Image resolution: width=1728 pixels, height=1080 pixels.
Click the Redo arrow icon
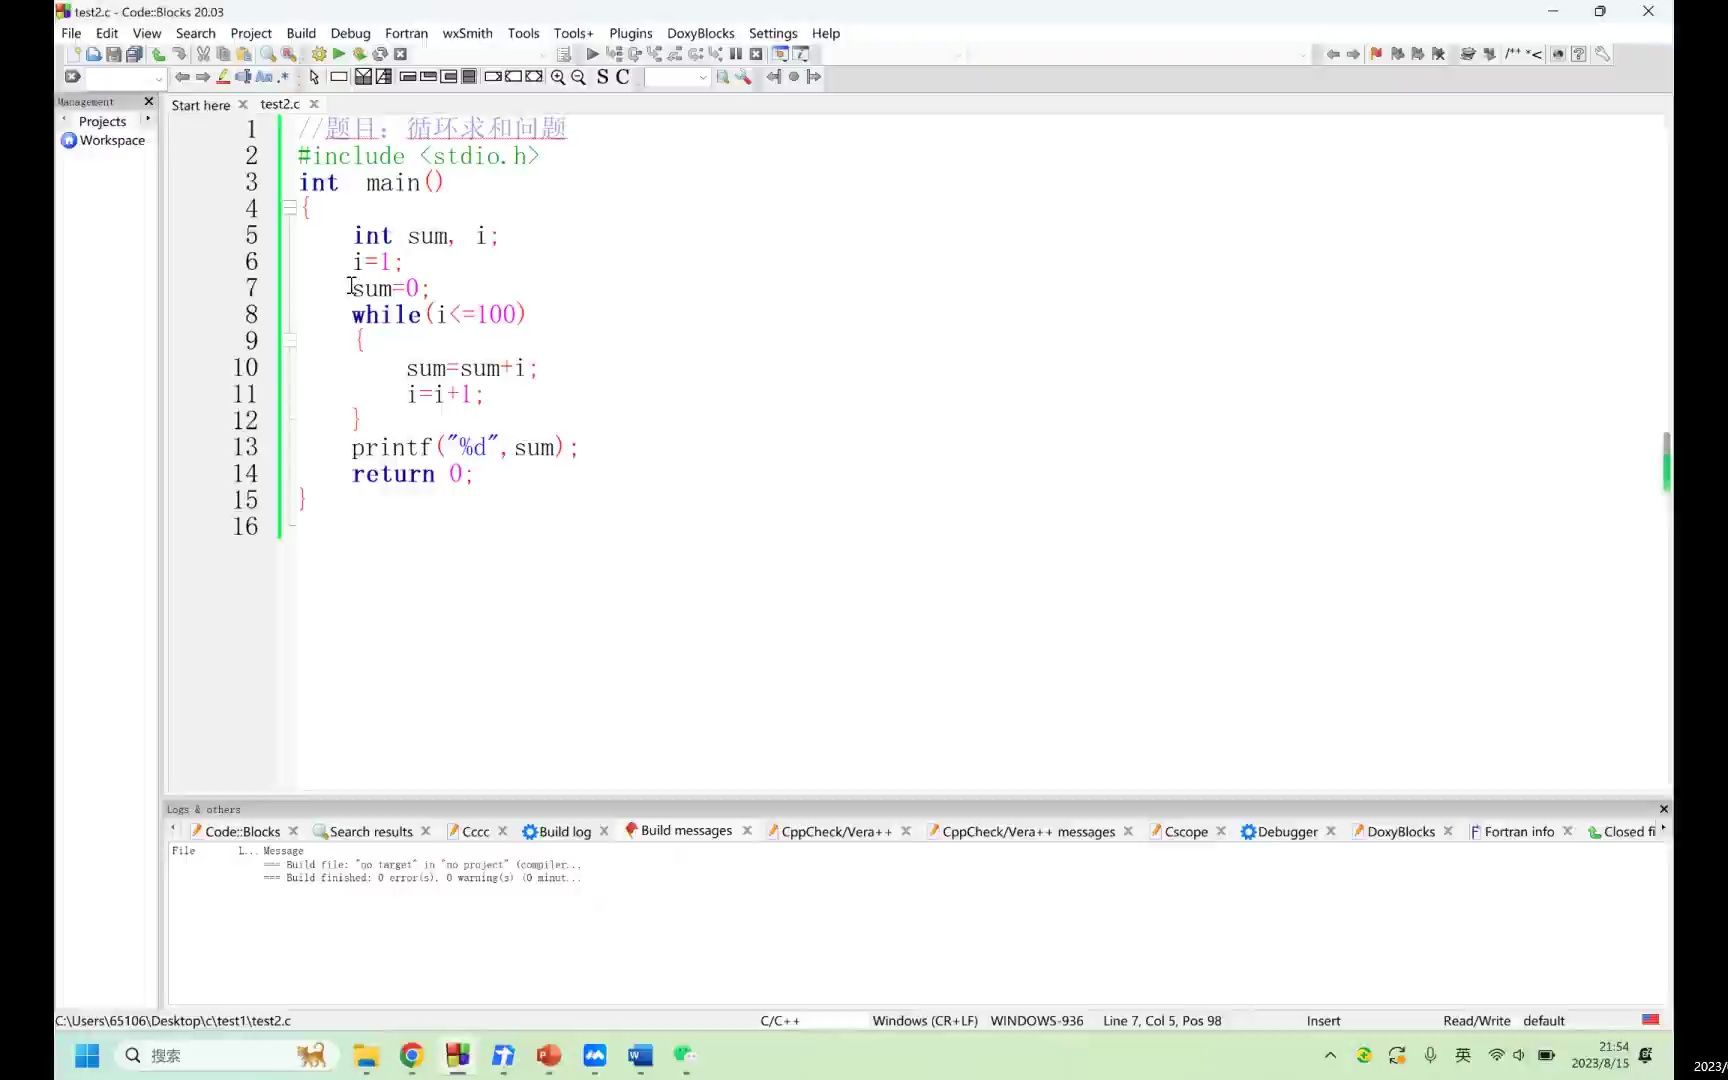(179, 54)
